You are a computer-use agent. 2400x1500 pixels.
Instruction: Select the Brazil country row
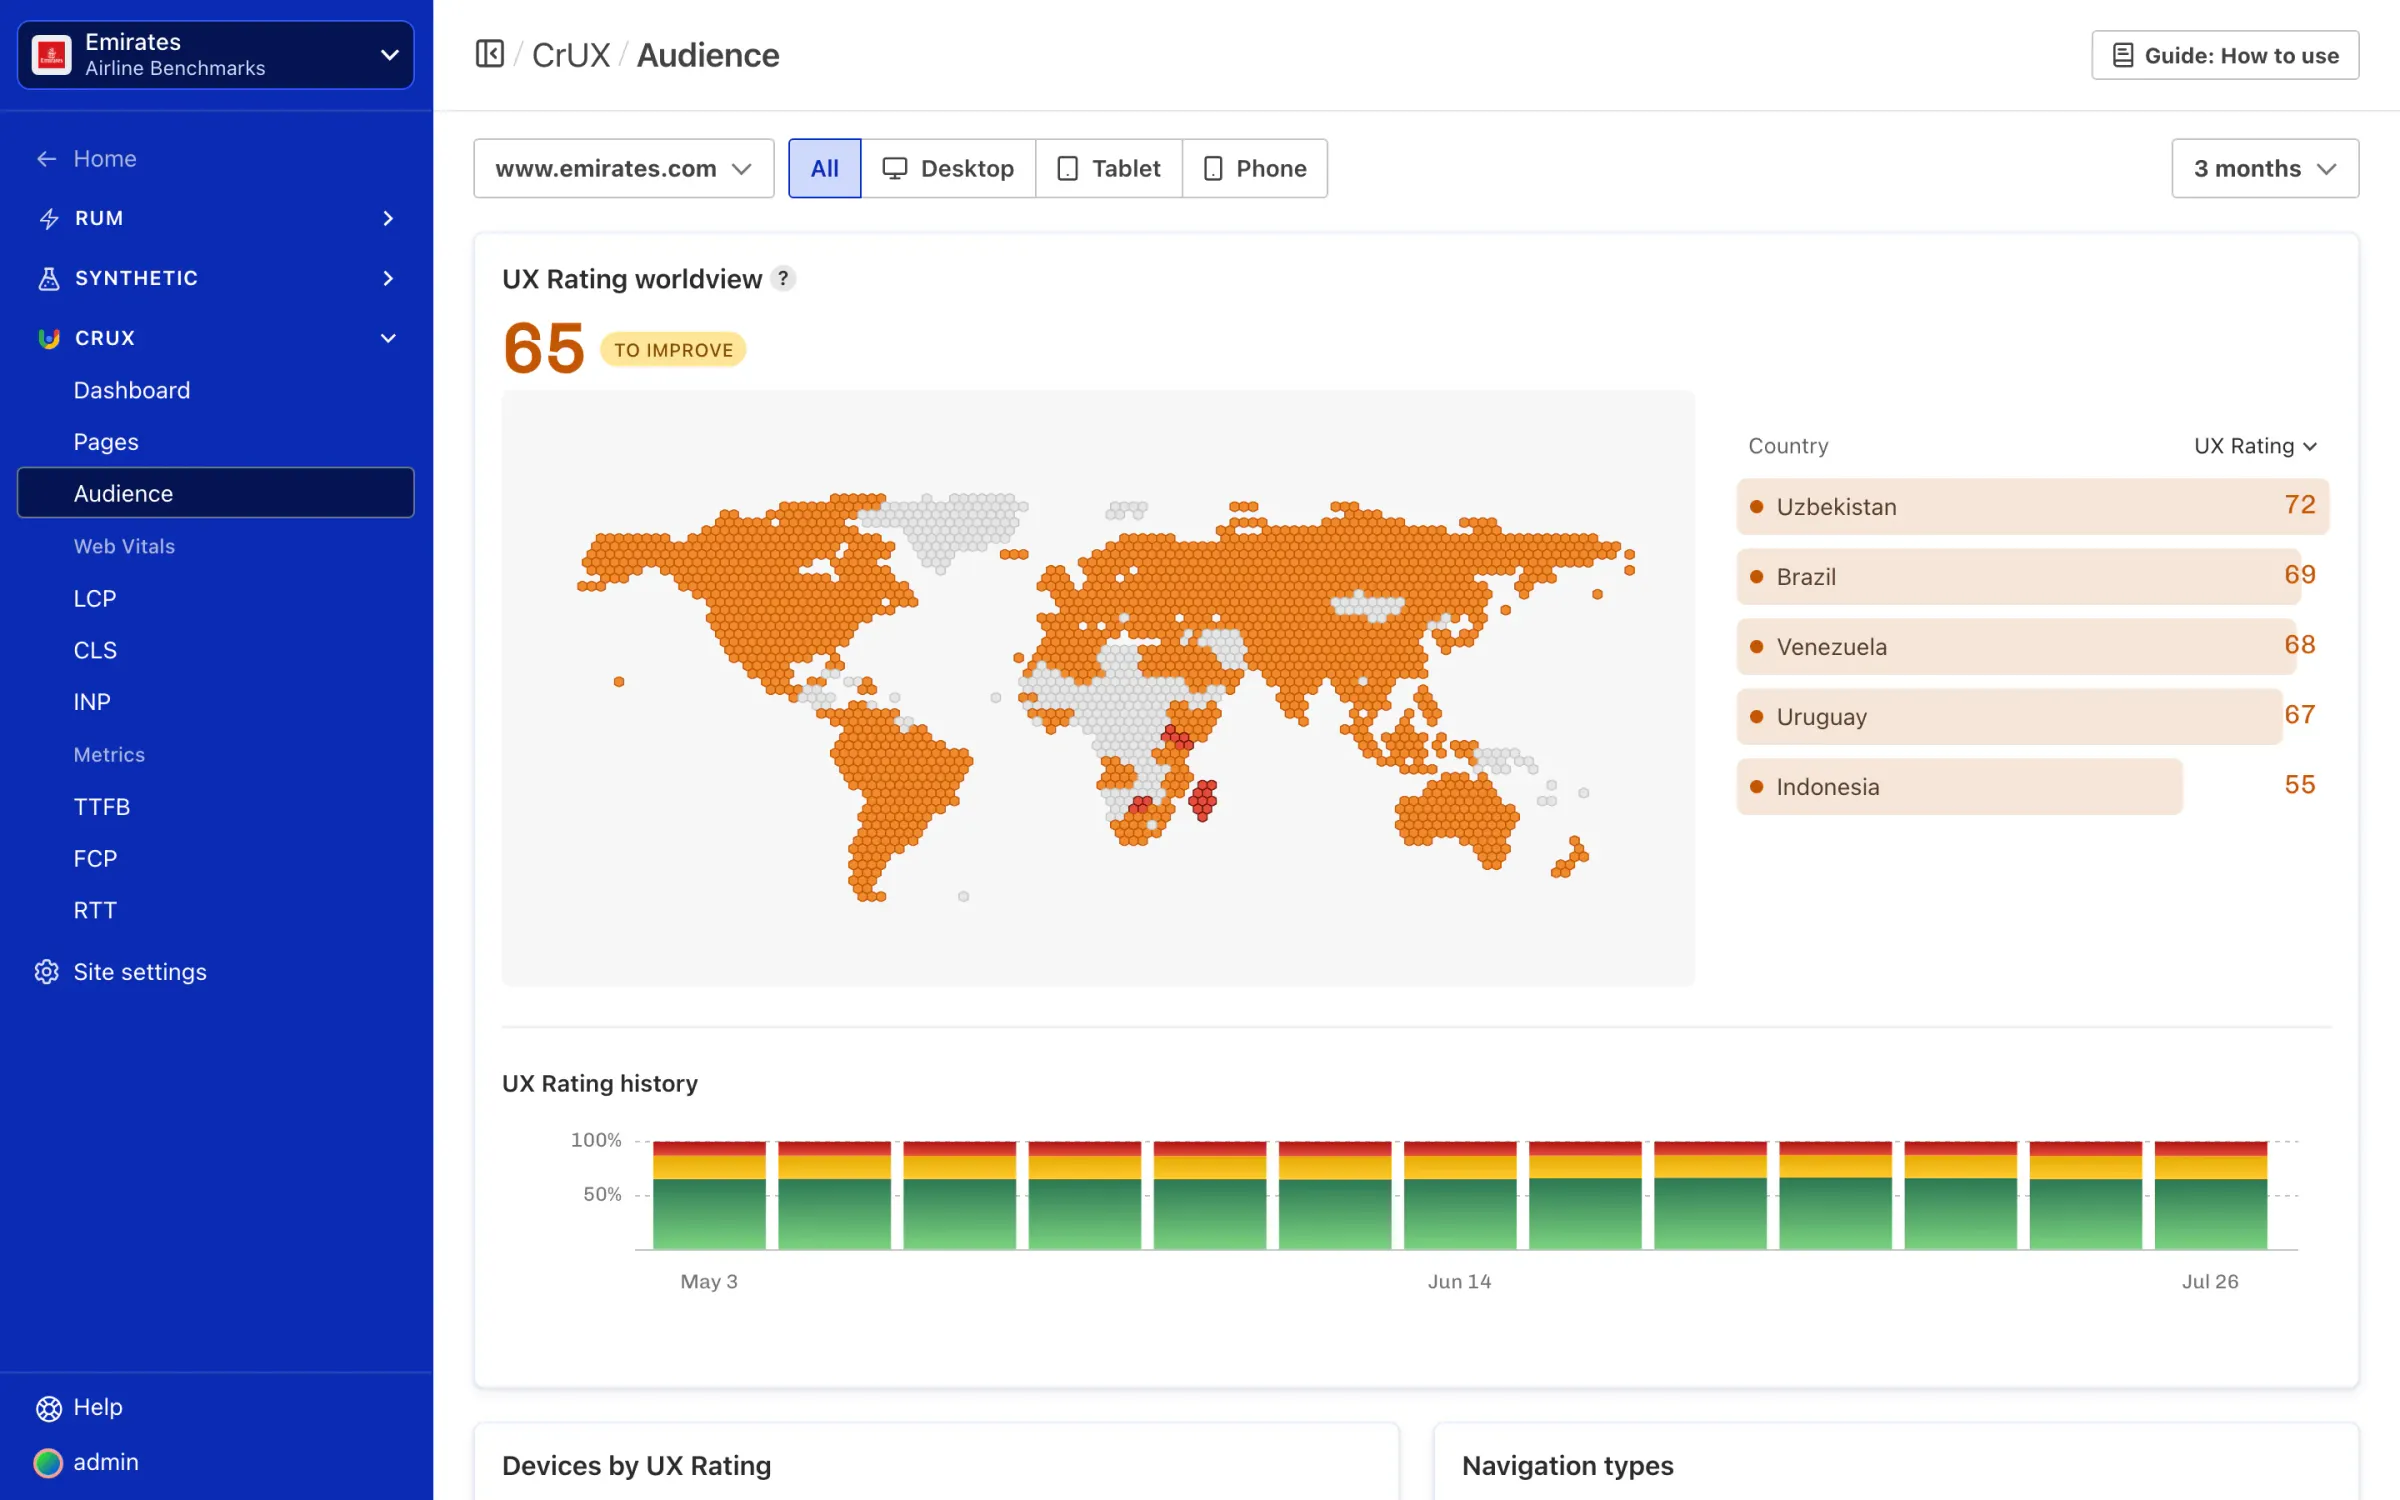[2033, 576]
